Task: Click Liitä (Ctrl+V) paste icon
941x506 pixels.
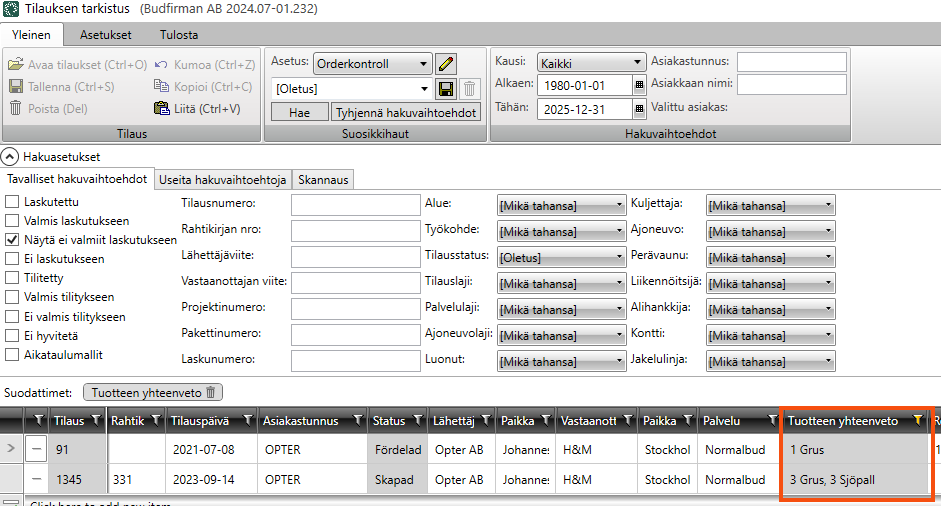Action: pos(163,108)
